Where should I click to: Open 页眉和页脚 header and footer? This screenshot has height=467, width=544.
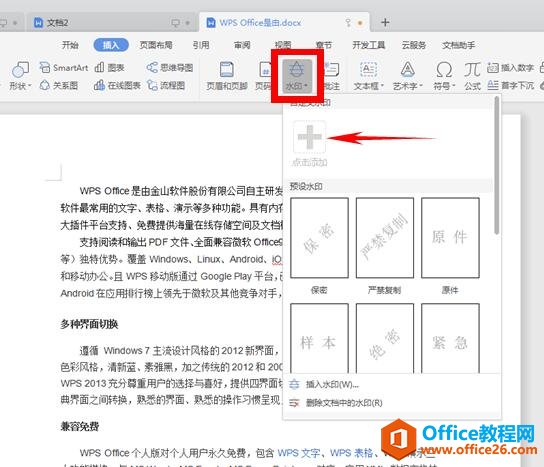pyautogui.click(x=227, y=76)
